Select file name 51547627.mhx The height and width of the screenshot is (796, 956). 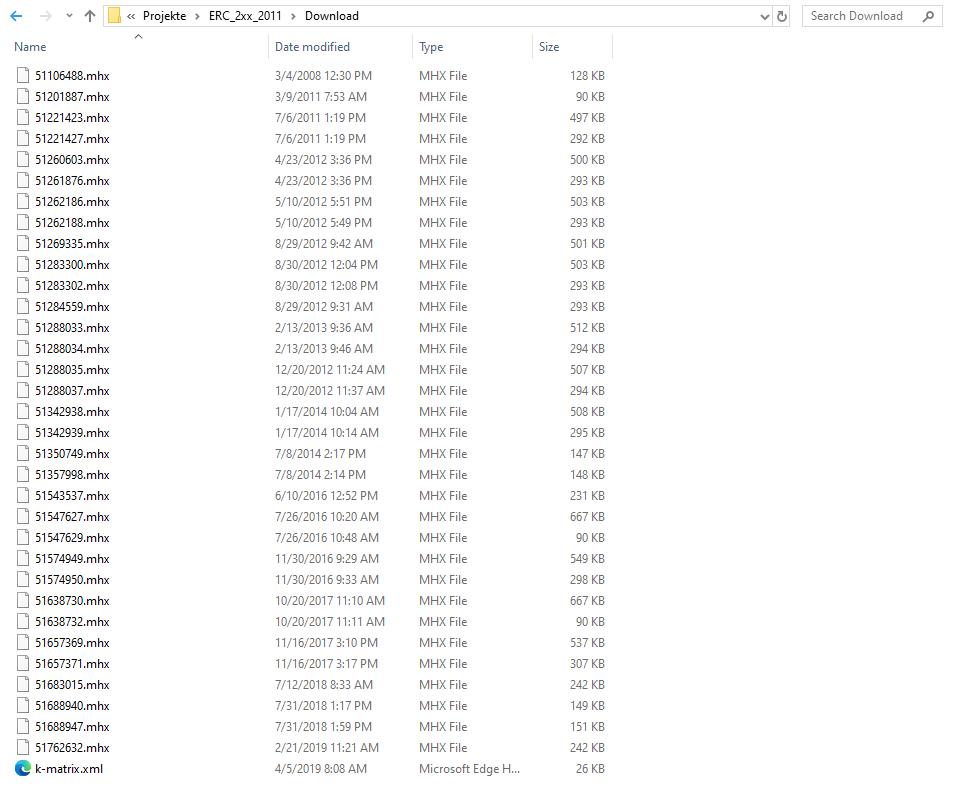[x=72, y=517]
